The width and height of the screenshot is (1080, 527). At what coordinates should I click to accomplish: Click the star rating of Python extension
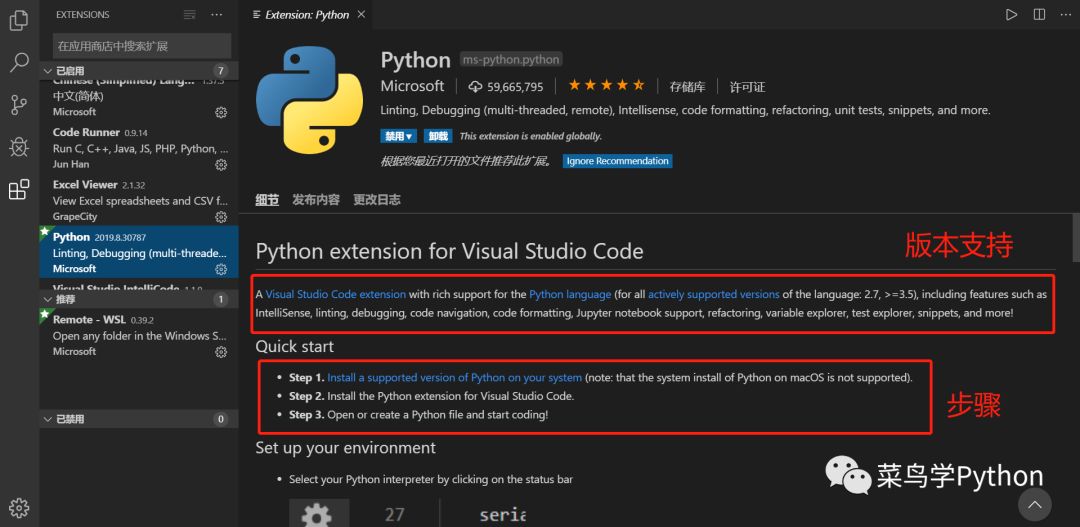[x=606, y=85]
